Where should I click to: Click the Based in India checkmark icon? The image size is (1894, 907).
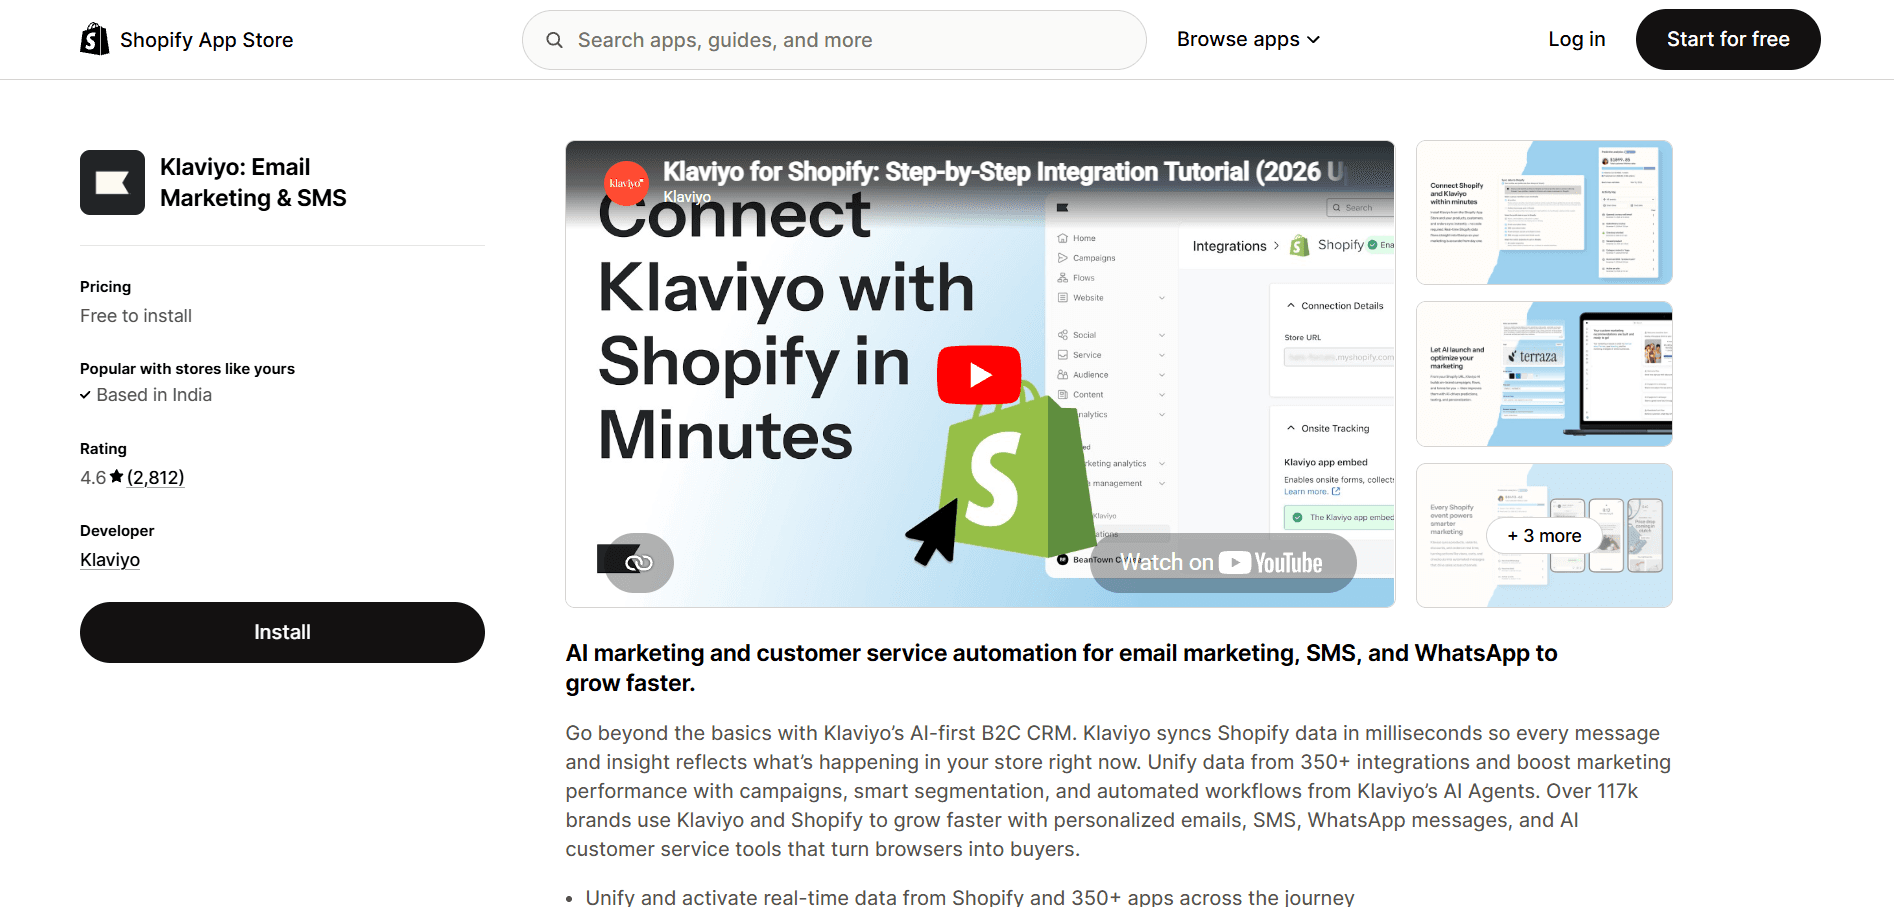click(85, 395)
